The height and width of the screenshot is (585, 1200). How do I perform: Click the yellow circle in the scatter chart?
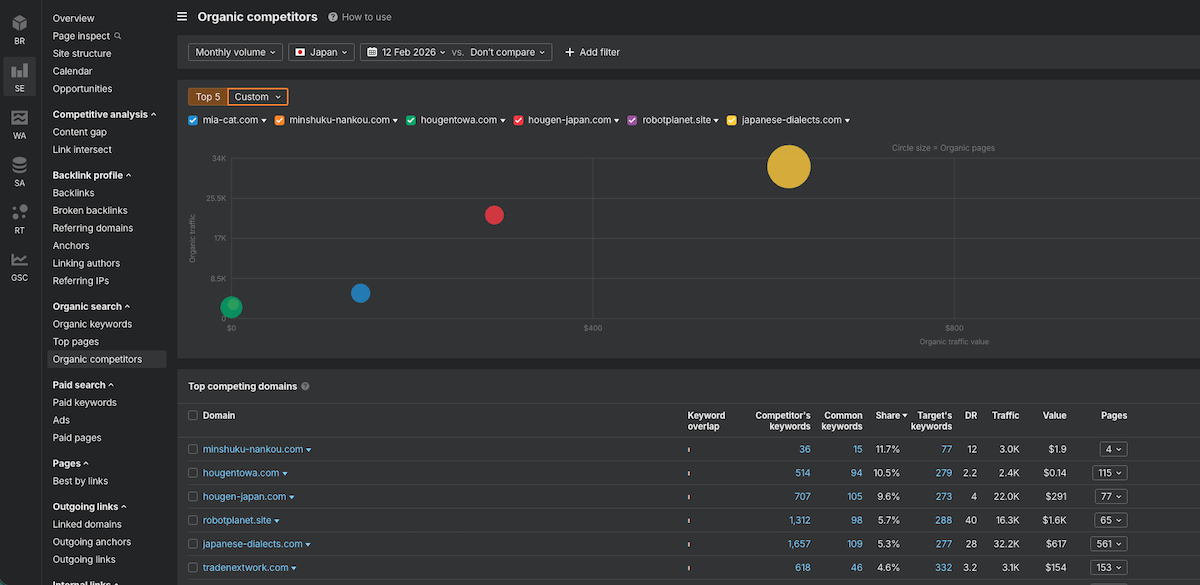789,166
